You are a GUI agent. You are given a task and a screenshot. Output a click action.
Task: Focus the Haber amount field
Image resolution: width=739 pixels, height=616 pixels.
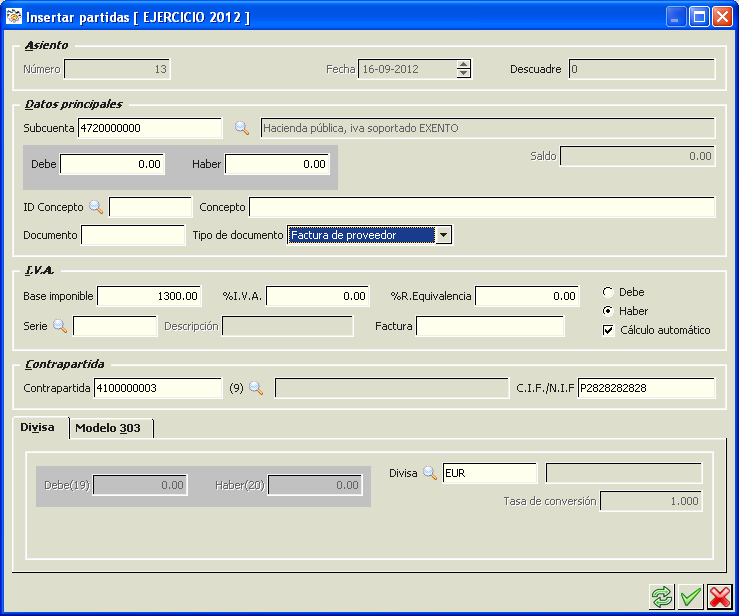pos(277,164)
